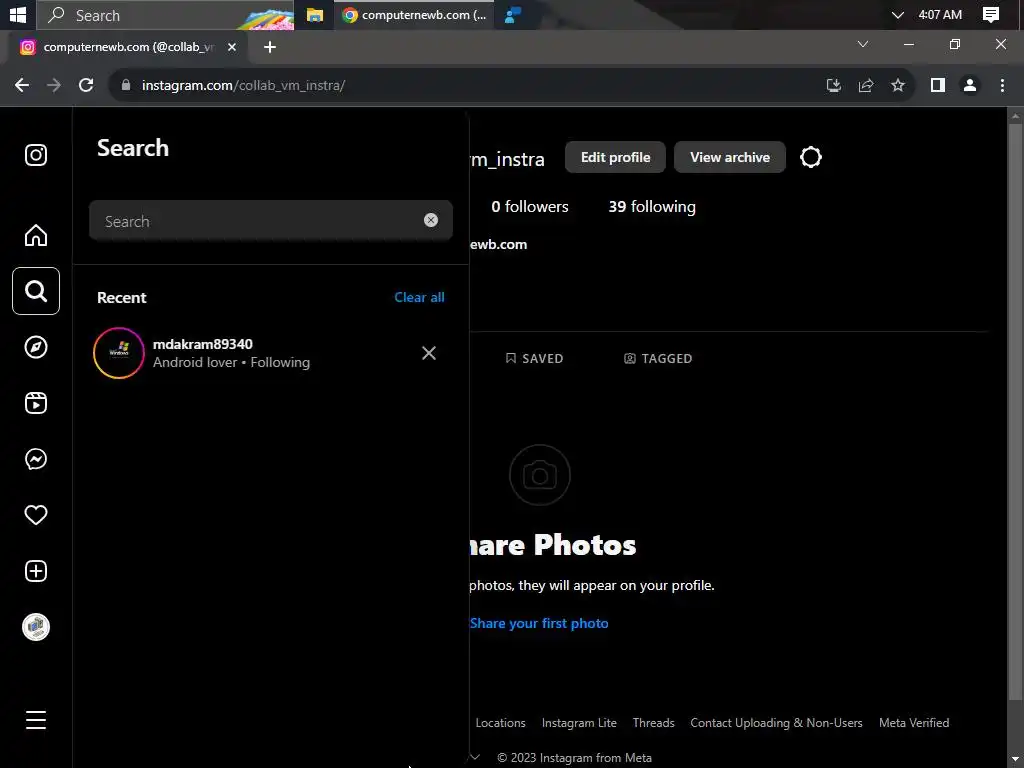Viewport: 1024px width, 768px height.
Task: Open Locations footer link
Action: [x=500, y=723]
